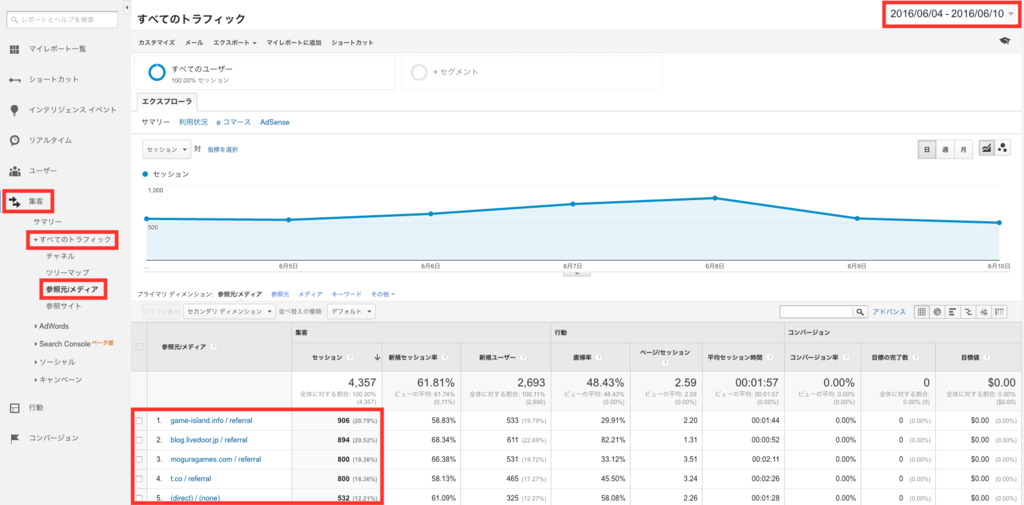Click the メール button
Image resolution: width=1024 pixels, height=505 pixels.
[x=194, y=42]
